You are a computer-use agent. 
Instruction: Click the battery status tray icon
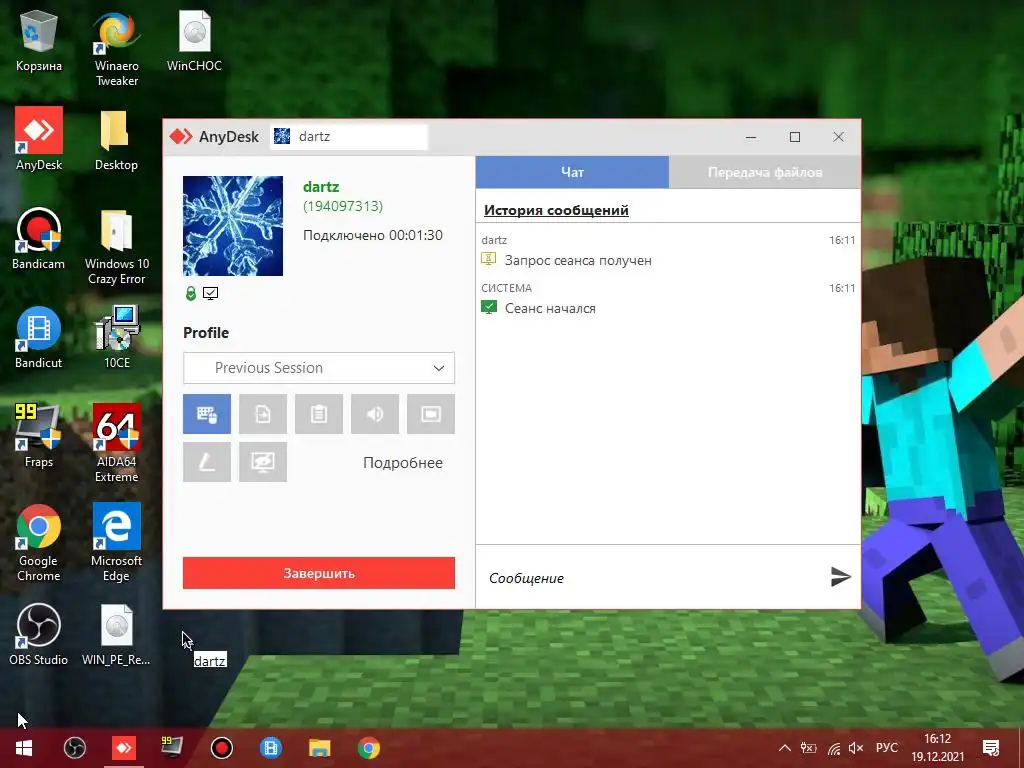[808, 748]
